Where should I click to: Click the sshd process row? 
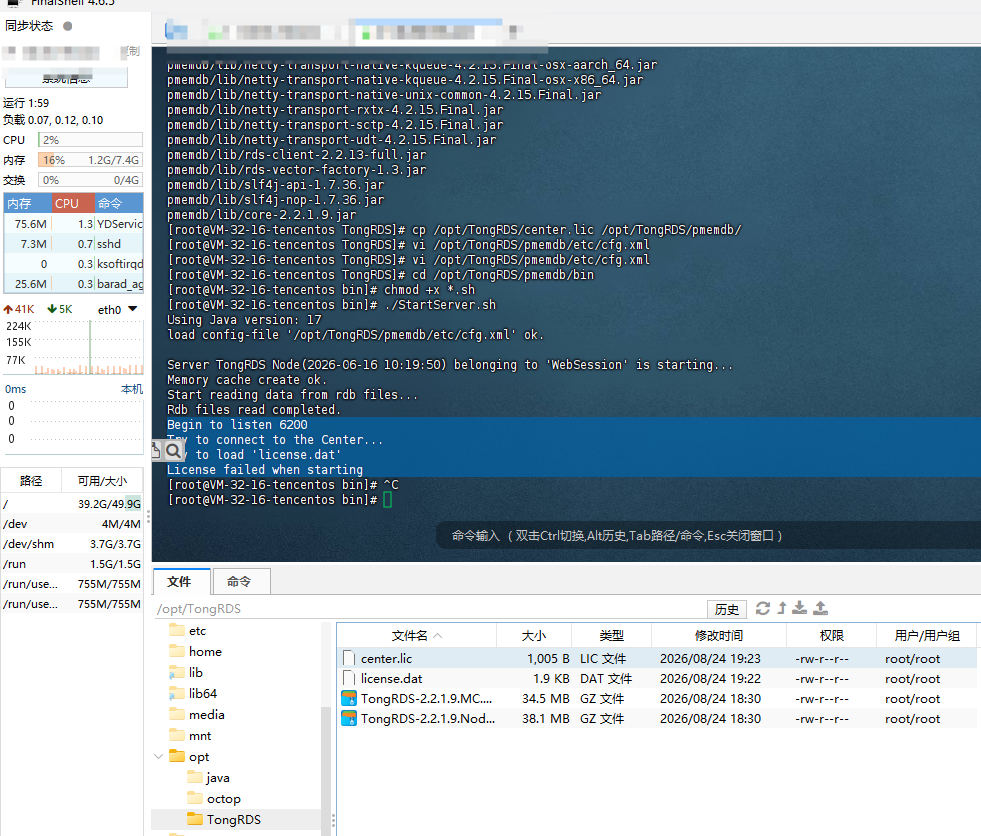click(74, 243)
